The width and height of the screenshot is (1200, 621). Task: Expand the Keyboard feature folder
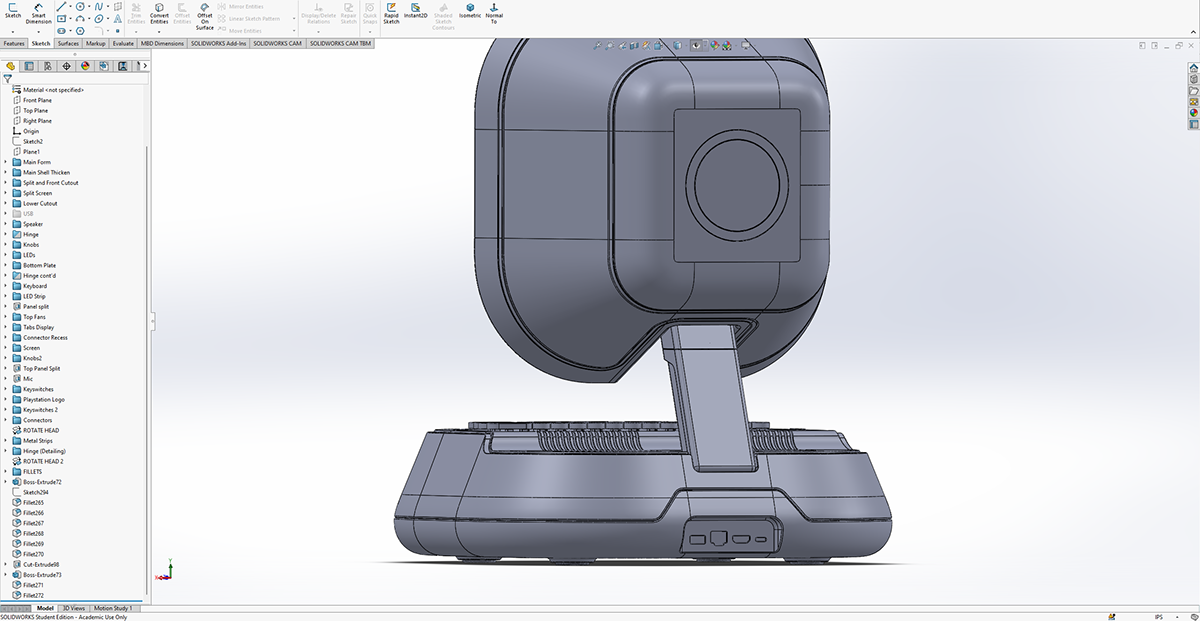(x=5, y=286)
